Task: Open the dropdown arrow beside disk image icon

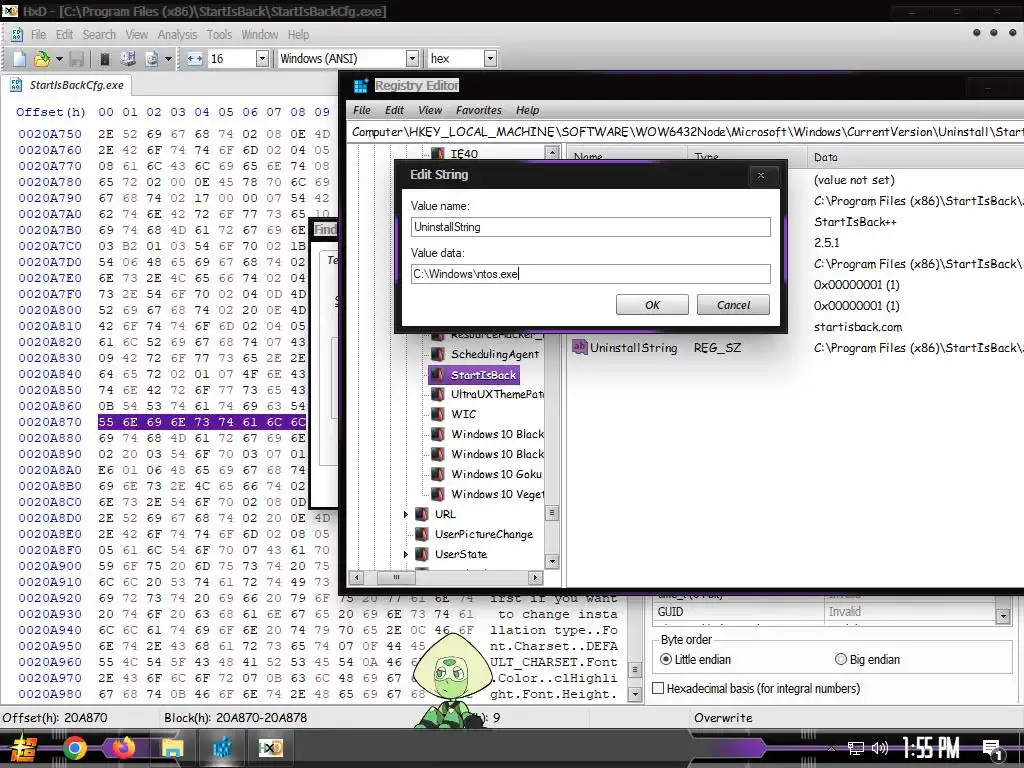Action: pyautogui.click(x=168, y=59)
